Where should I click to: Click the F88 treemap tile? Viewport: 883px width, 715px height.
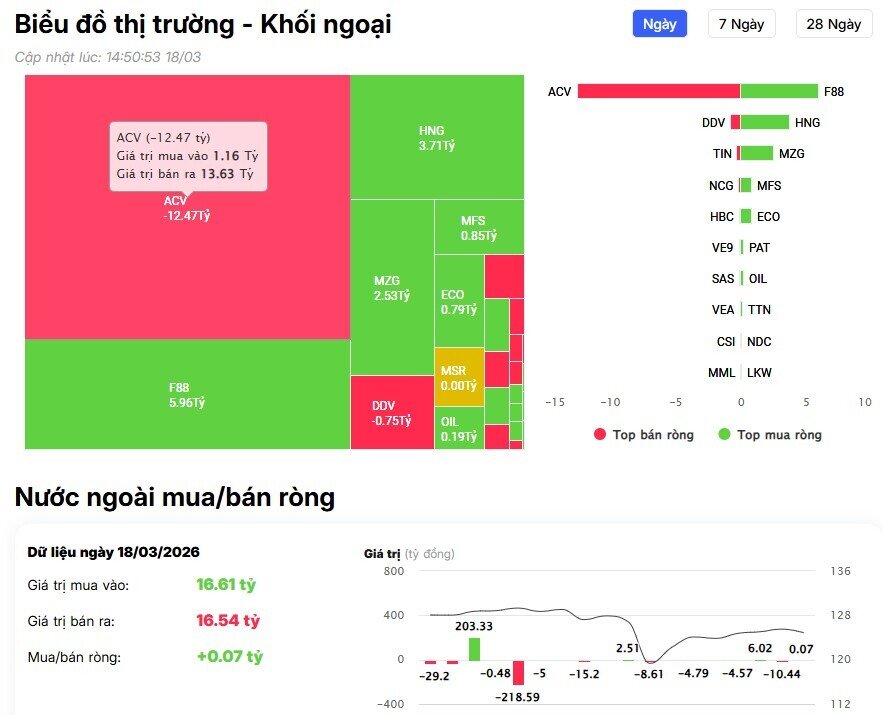coord(187,394)
